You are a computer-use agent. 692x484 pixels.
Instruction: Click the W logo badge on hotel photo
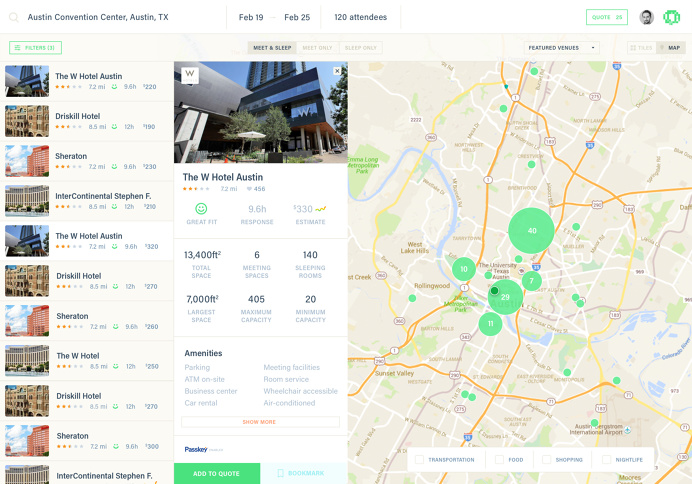[190, 75]
